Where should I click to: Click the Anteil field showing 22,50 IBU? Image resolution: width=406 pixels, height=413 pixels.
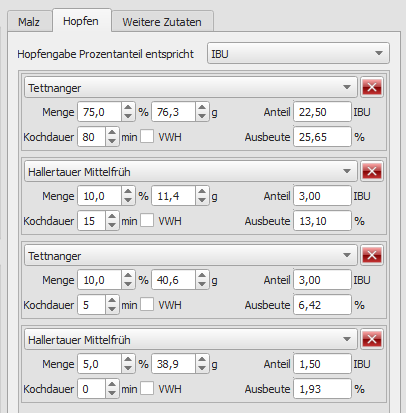coord(322,112)
